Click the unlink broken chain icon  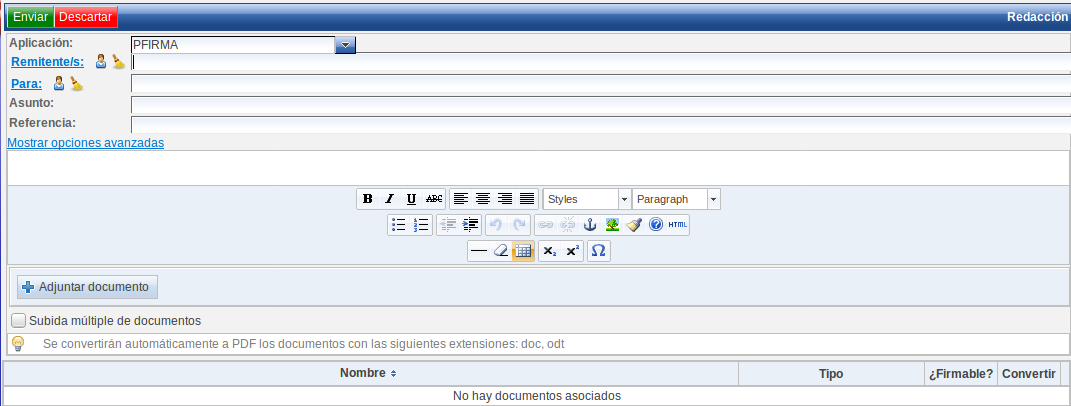(x=567, y=225)
